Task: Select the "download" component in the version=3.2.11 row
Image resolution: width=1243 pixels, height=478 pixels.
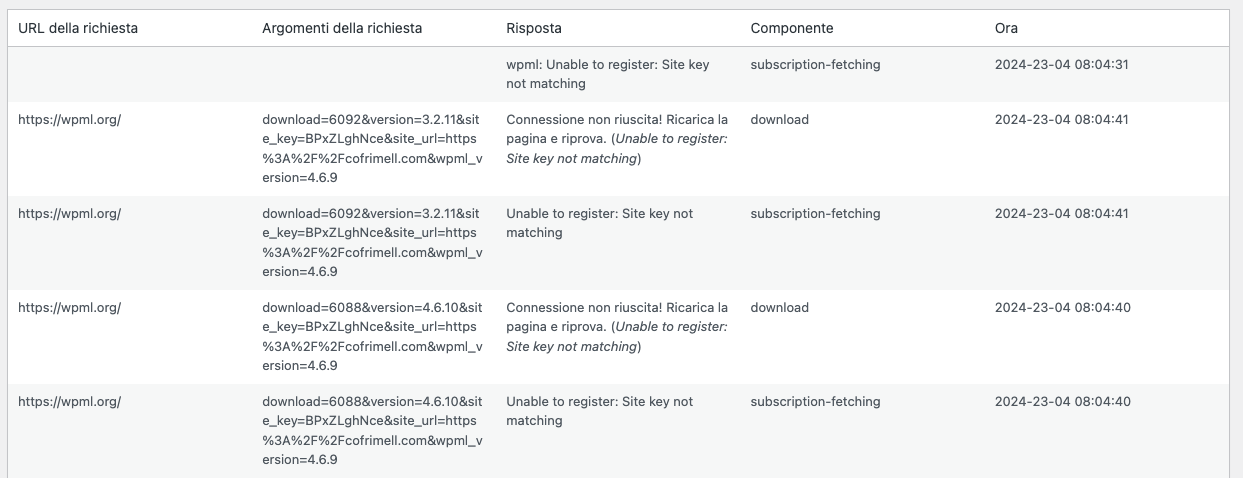Action: pyautogui.click(x=779, y=119)
